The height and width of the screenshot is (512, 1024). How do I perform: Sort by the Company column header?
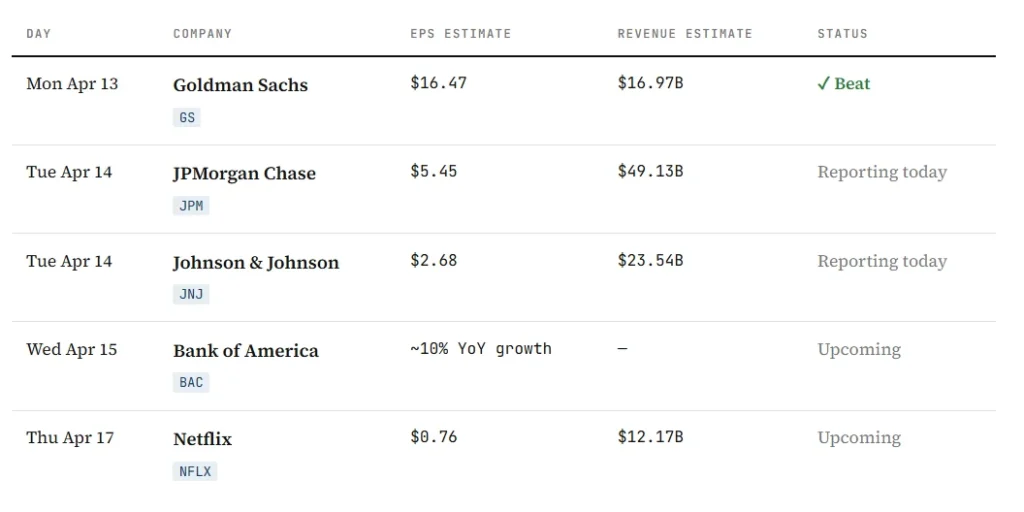[202, 34]
